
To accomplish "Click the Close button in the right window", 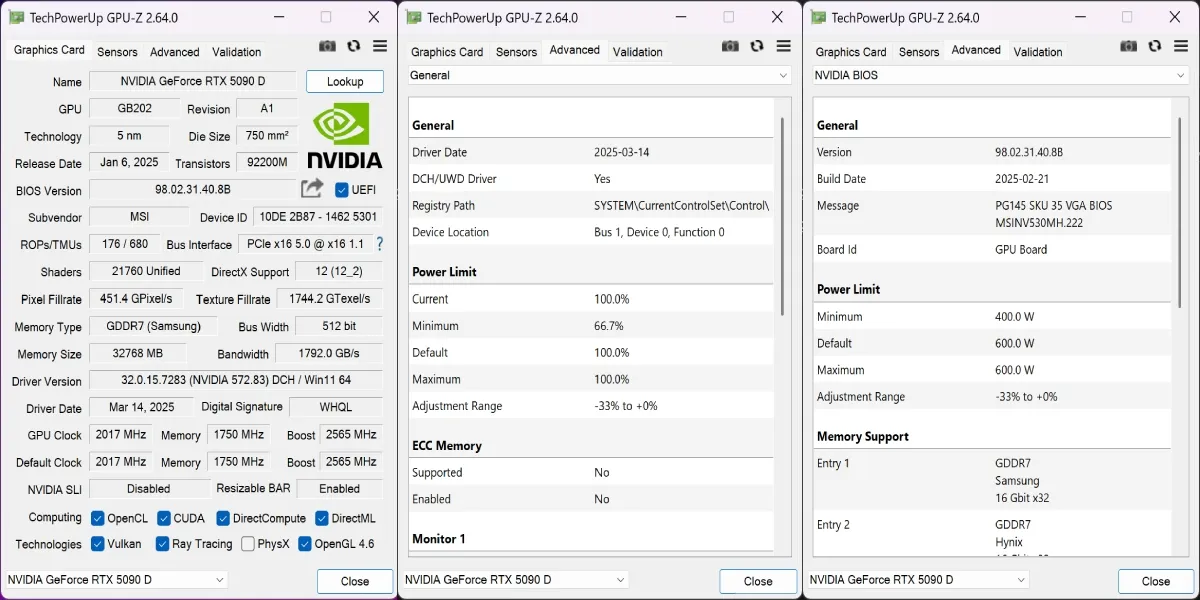I will click(x=1156, y=581).
